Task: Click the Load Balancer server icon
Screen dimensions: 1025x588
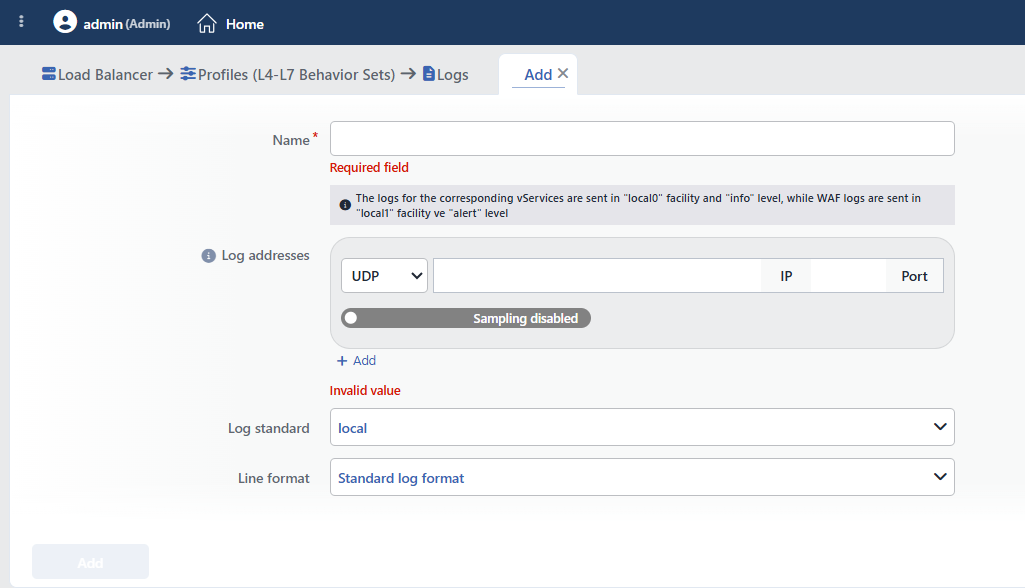Action: [48, 73]
